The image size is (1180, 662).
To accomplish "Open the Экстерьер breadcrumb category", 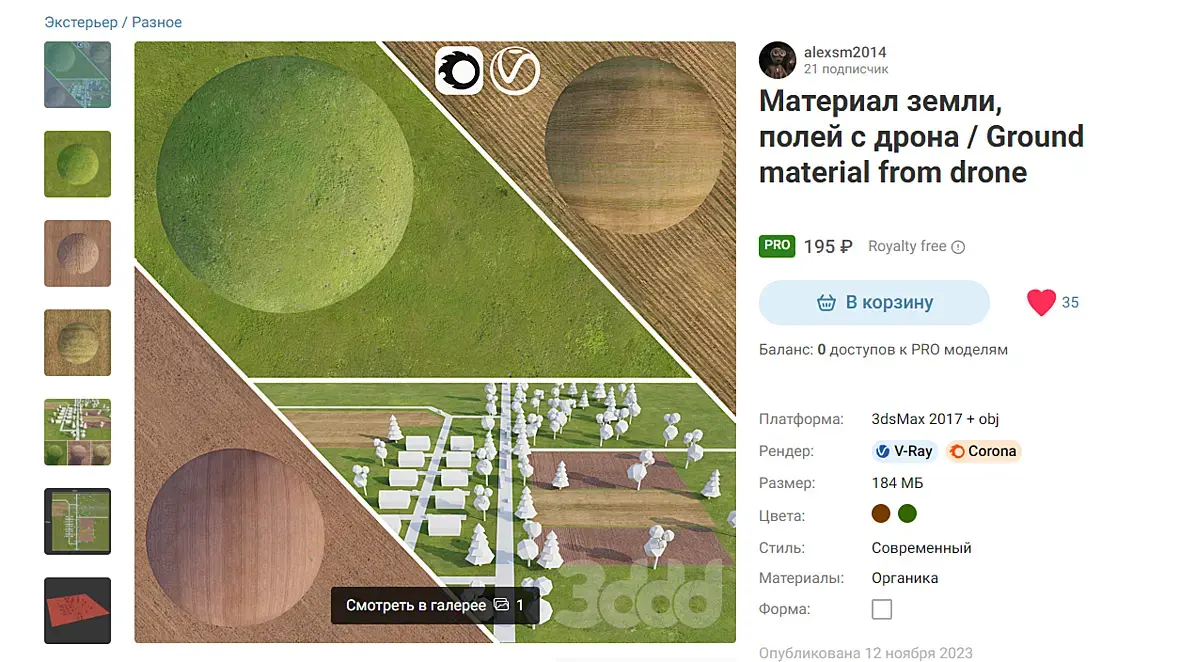I will (x=81, y=22).
